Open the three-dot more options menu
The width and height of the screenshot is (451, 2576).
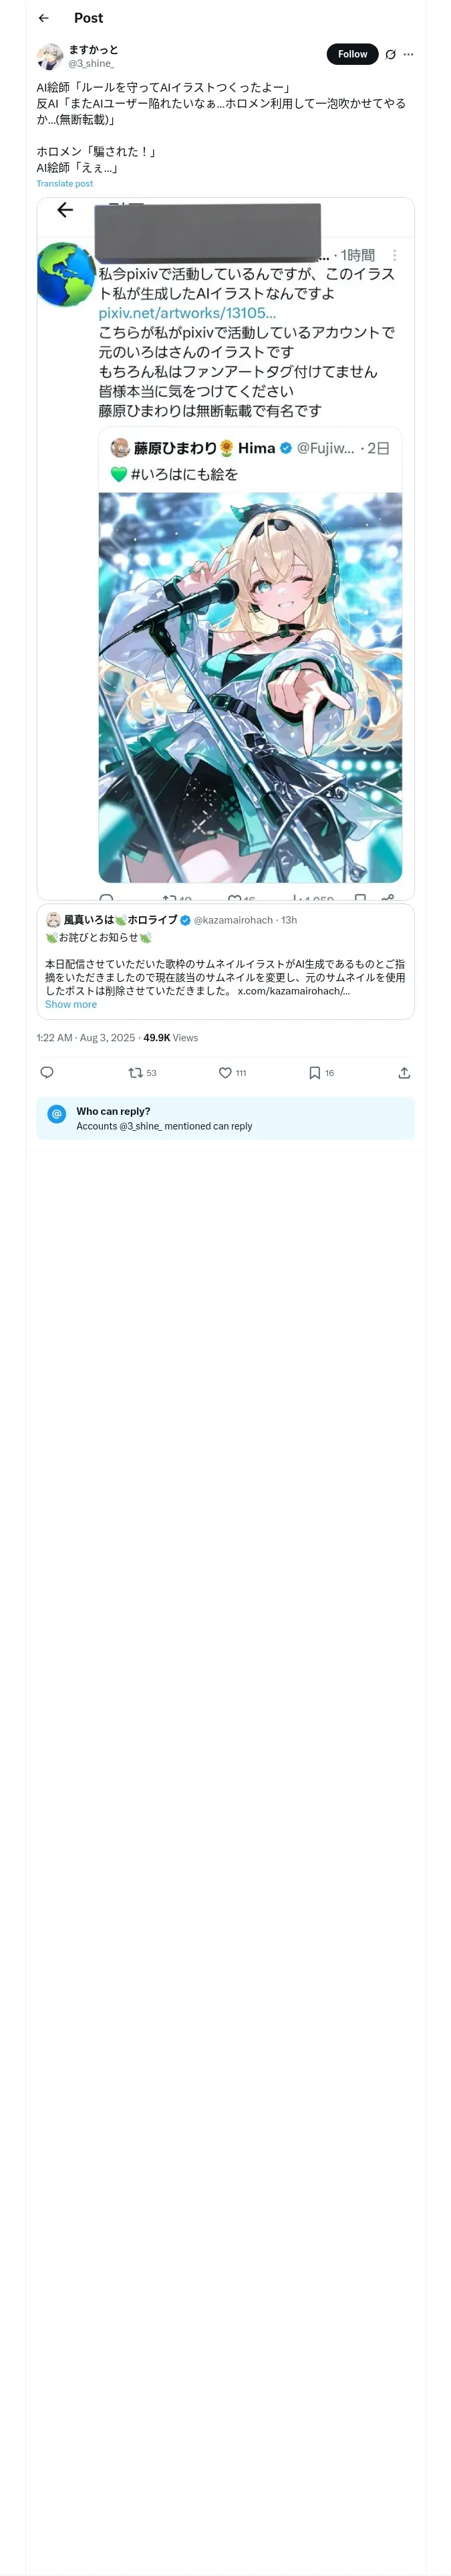pyautogui.click(x=408, y=55)
